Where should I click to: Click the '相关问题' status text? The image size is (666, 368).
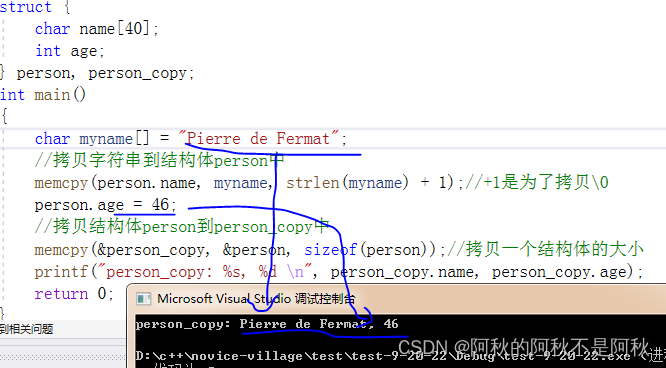(x=31, y=329)
